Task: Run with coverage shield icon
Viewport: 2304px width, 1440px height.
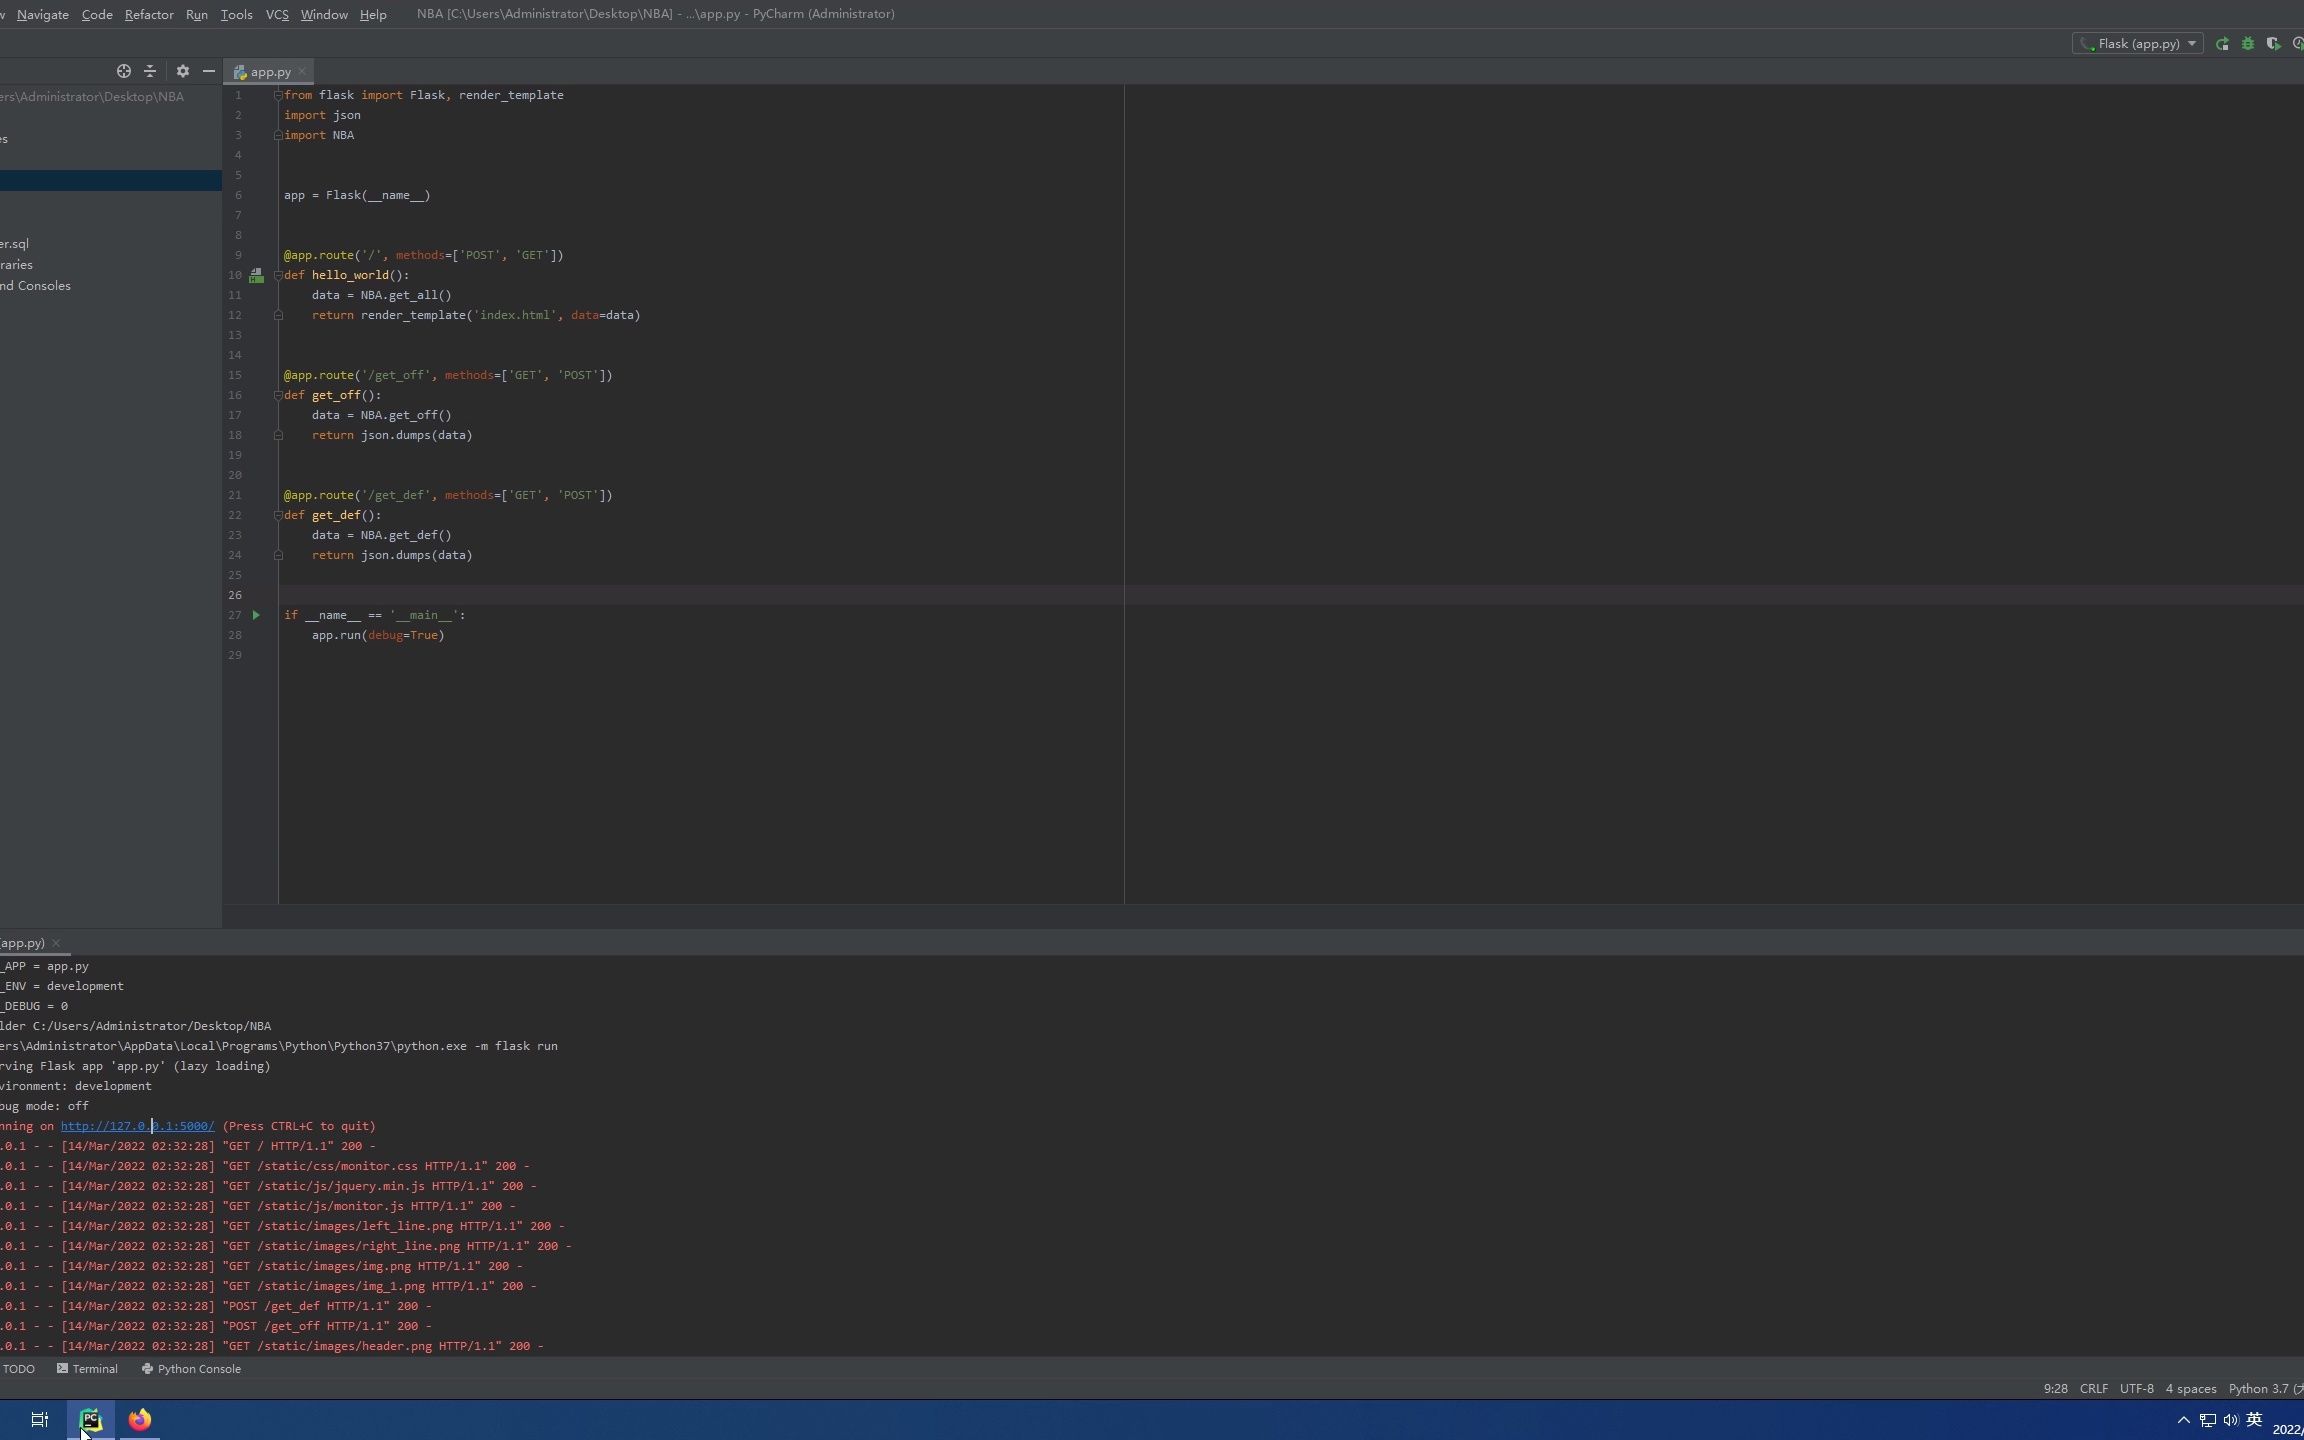Action: [2273, 44]
